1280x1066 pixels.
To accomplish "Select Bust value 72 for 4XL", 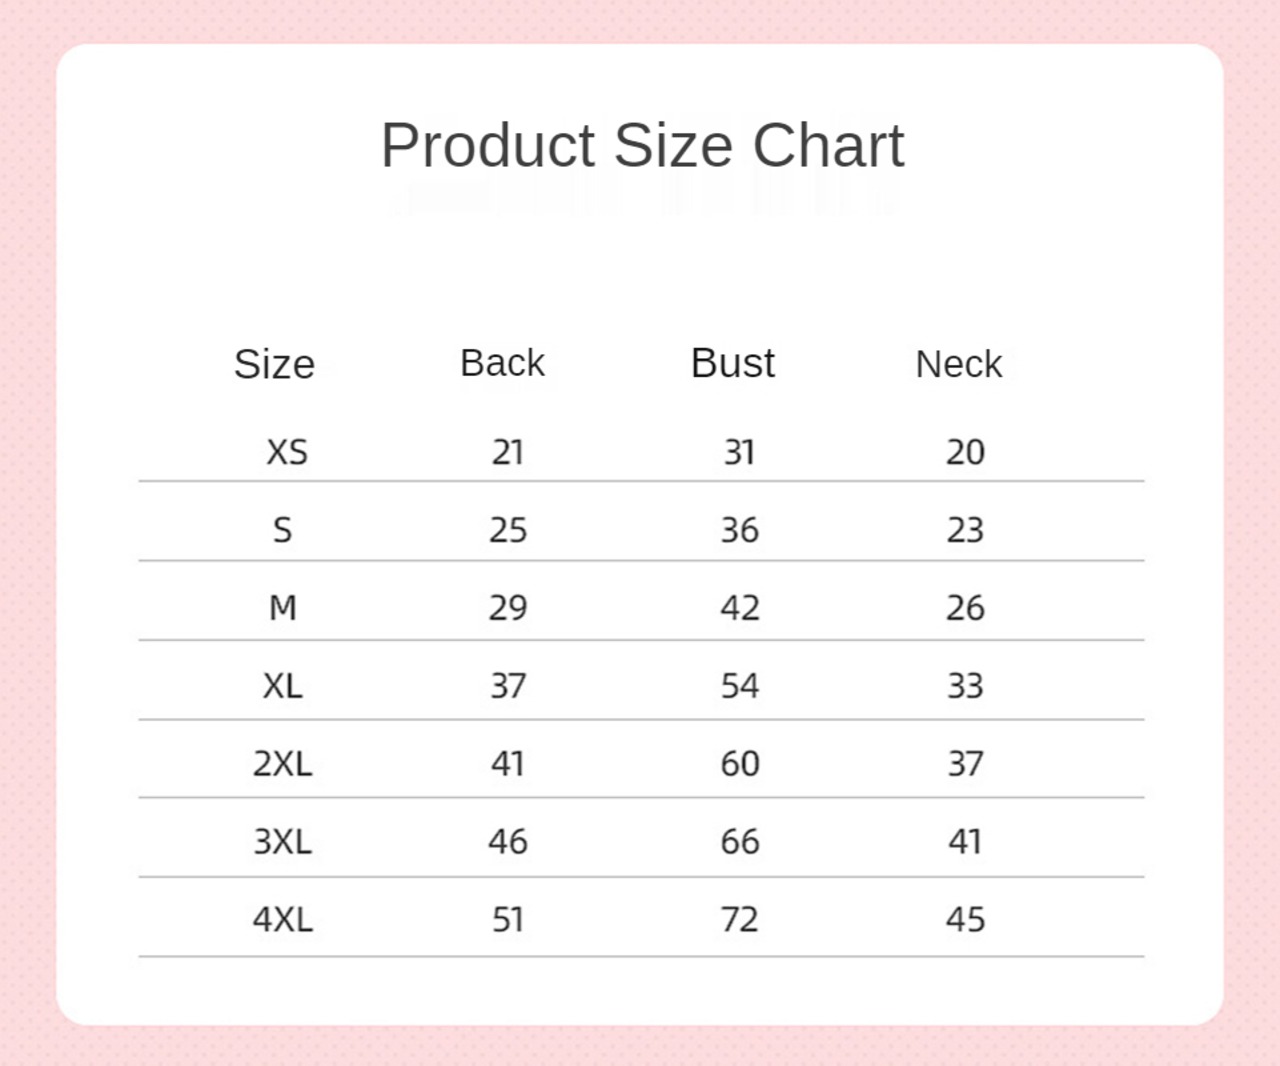I will click(740, 919).
